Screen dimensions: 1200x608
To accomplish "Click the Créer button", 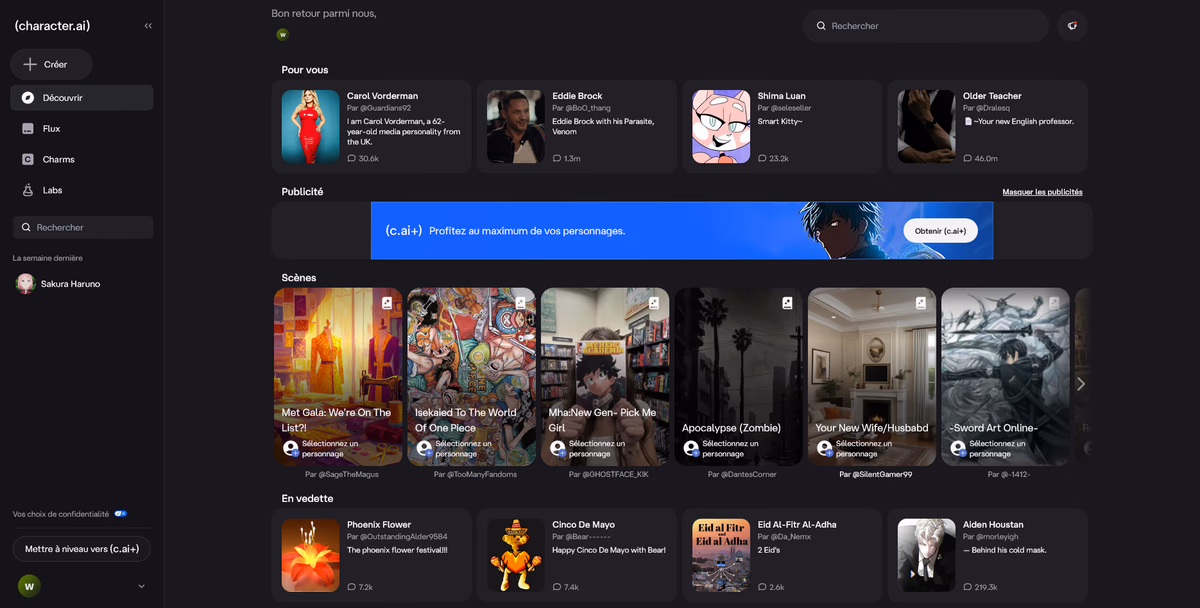I will click(52, 64).
